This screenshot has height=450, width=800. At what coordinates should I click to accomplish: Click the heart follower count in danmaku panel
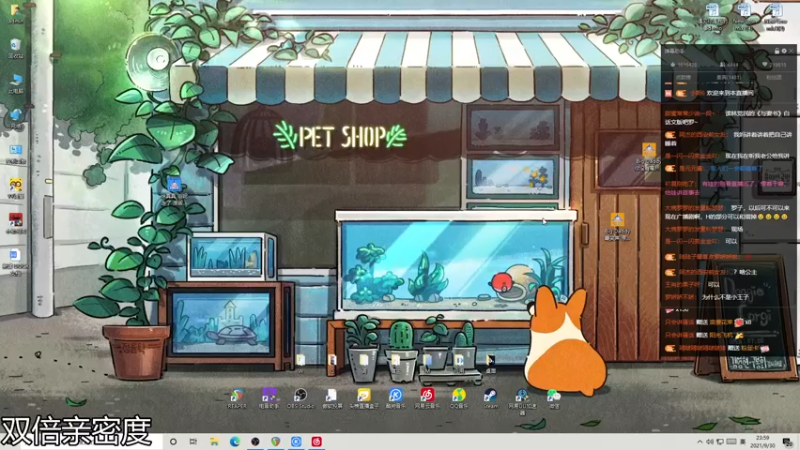776,65
